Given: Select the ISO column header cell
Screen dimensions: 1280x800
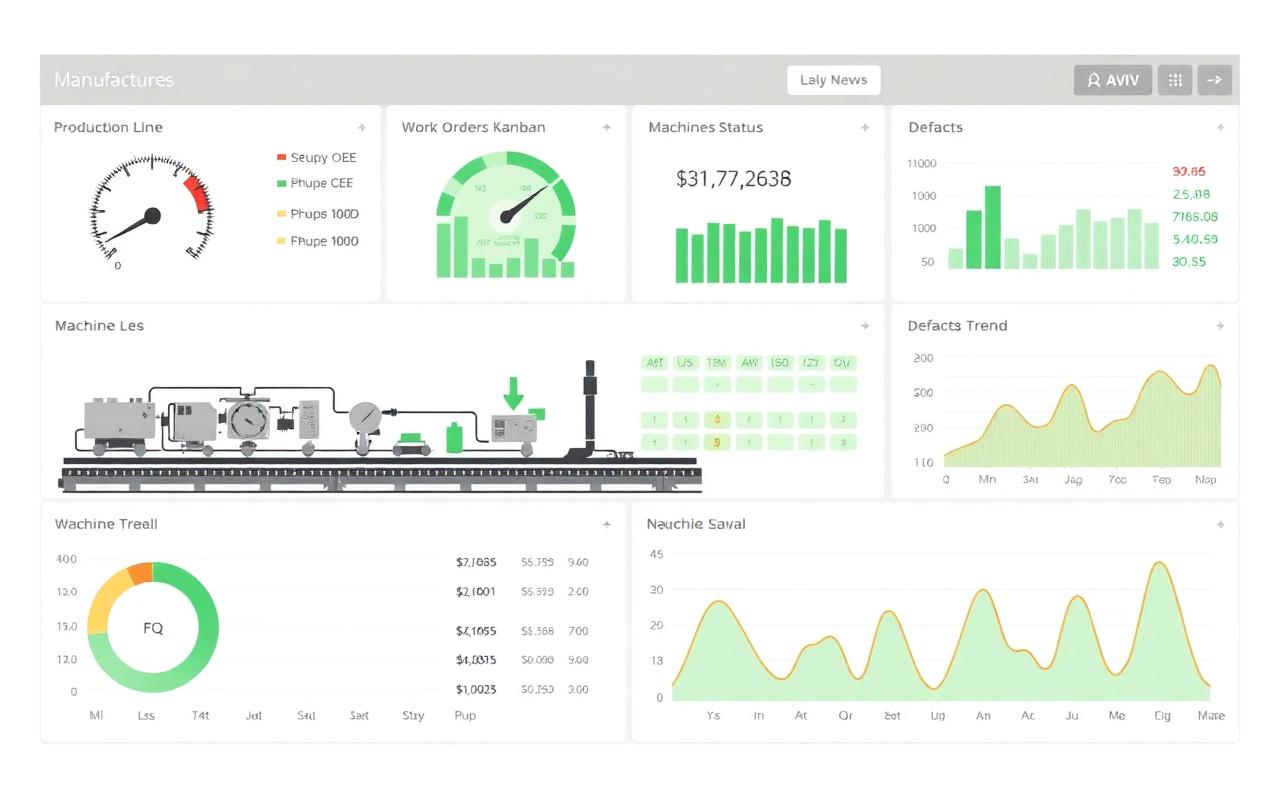Looking at the screenshot, I should click(x=780, y=363).
